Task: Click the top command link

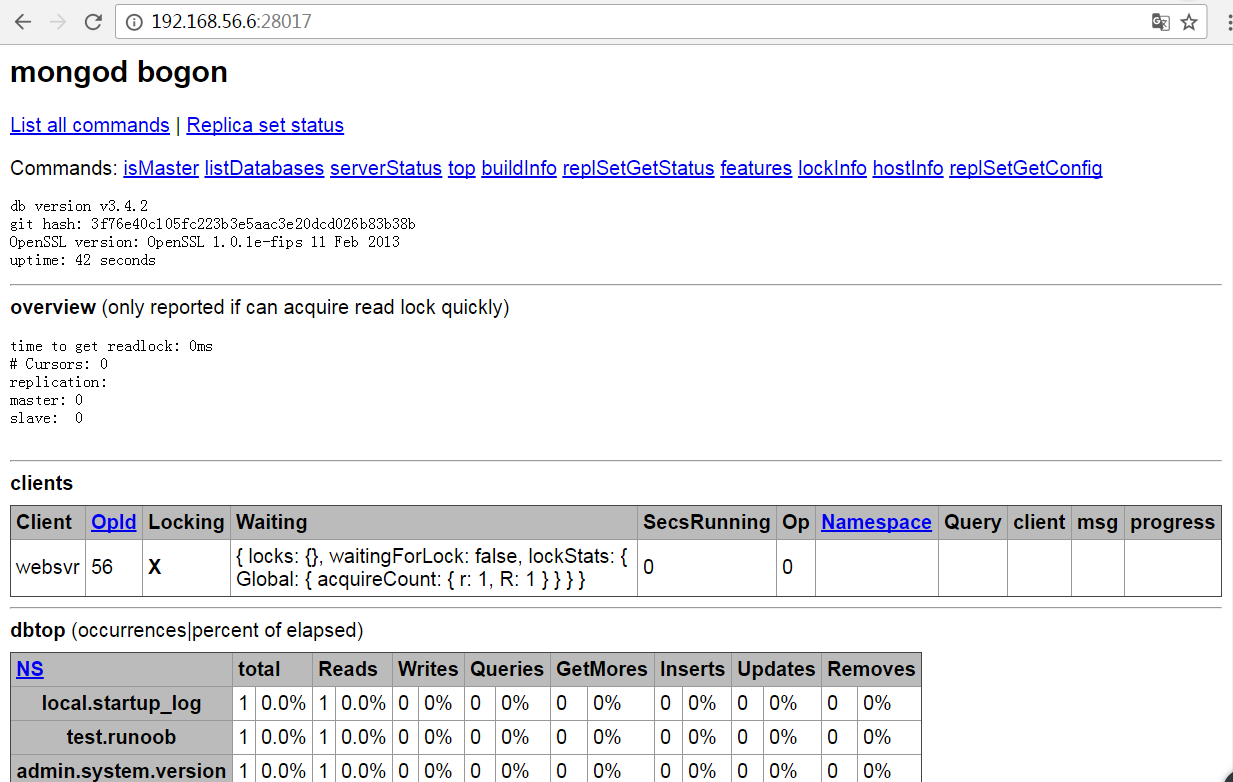Action: [x=461, y=168]
